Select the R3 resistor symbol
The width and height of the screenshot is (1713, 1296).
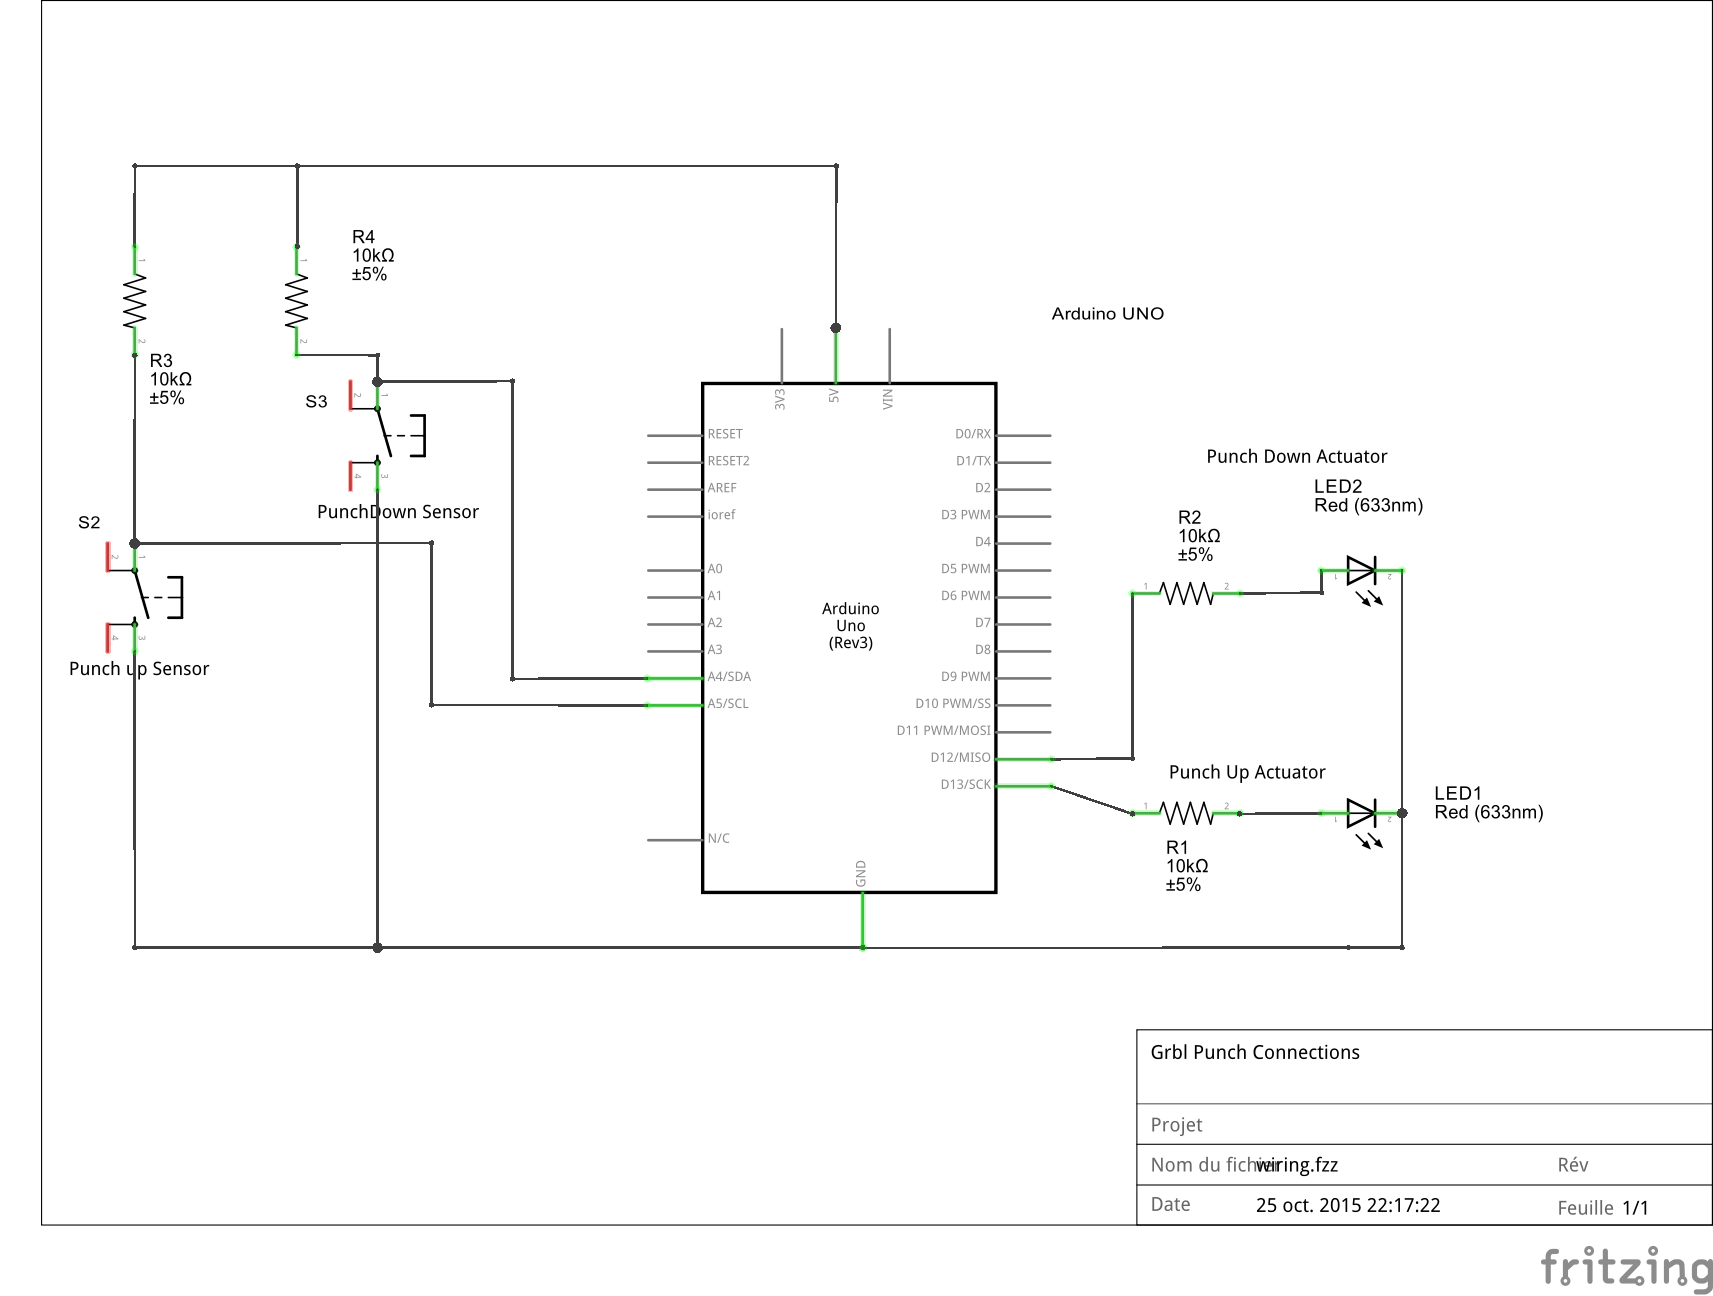135,301
